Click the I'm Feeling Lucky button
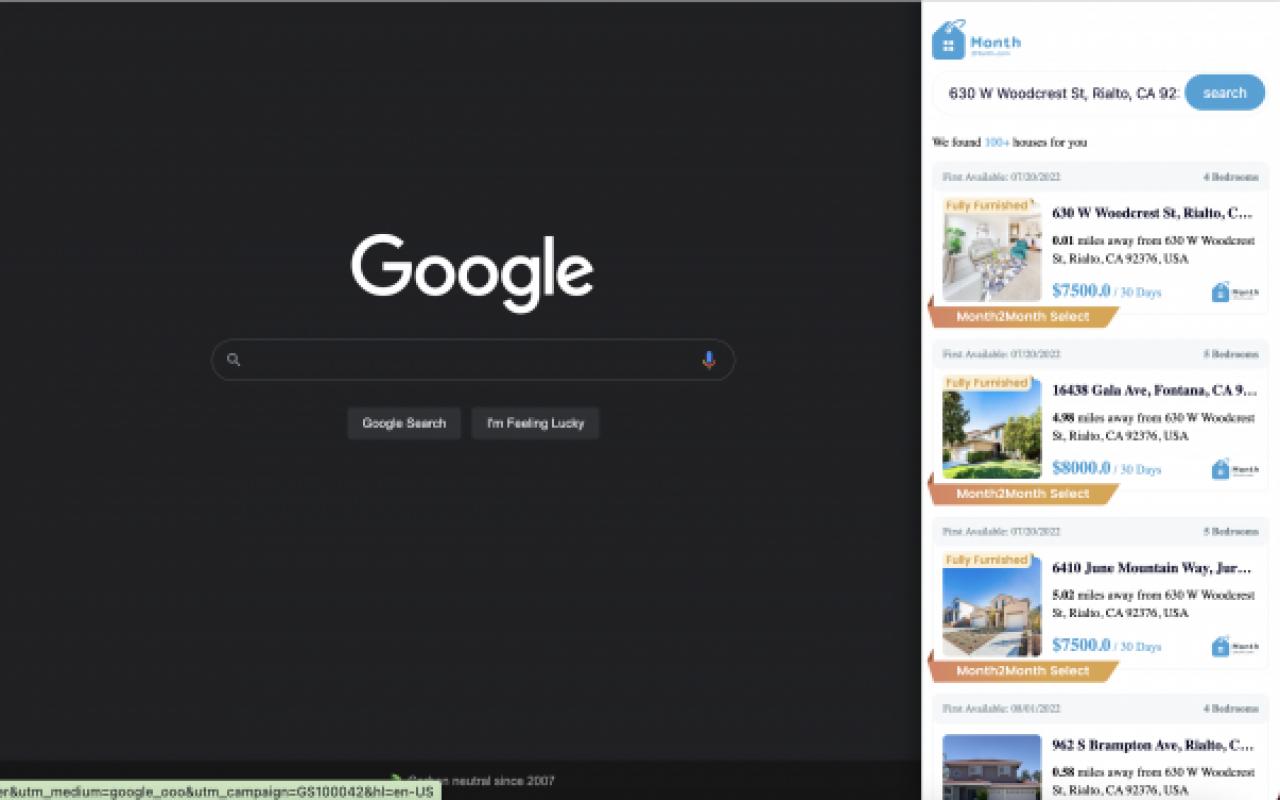 pos(535,423)
